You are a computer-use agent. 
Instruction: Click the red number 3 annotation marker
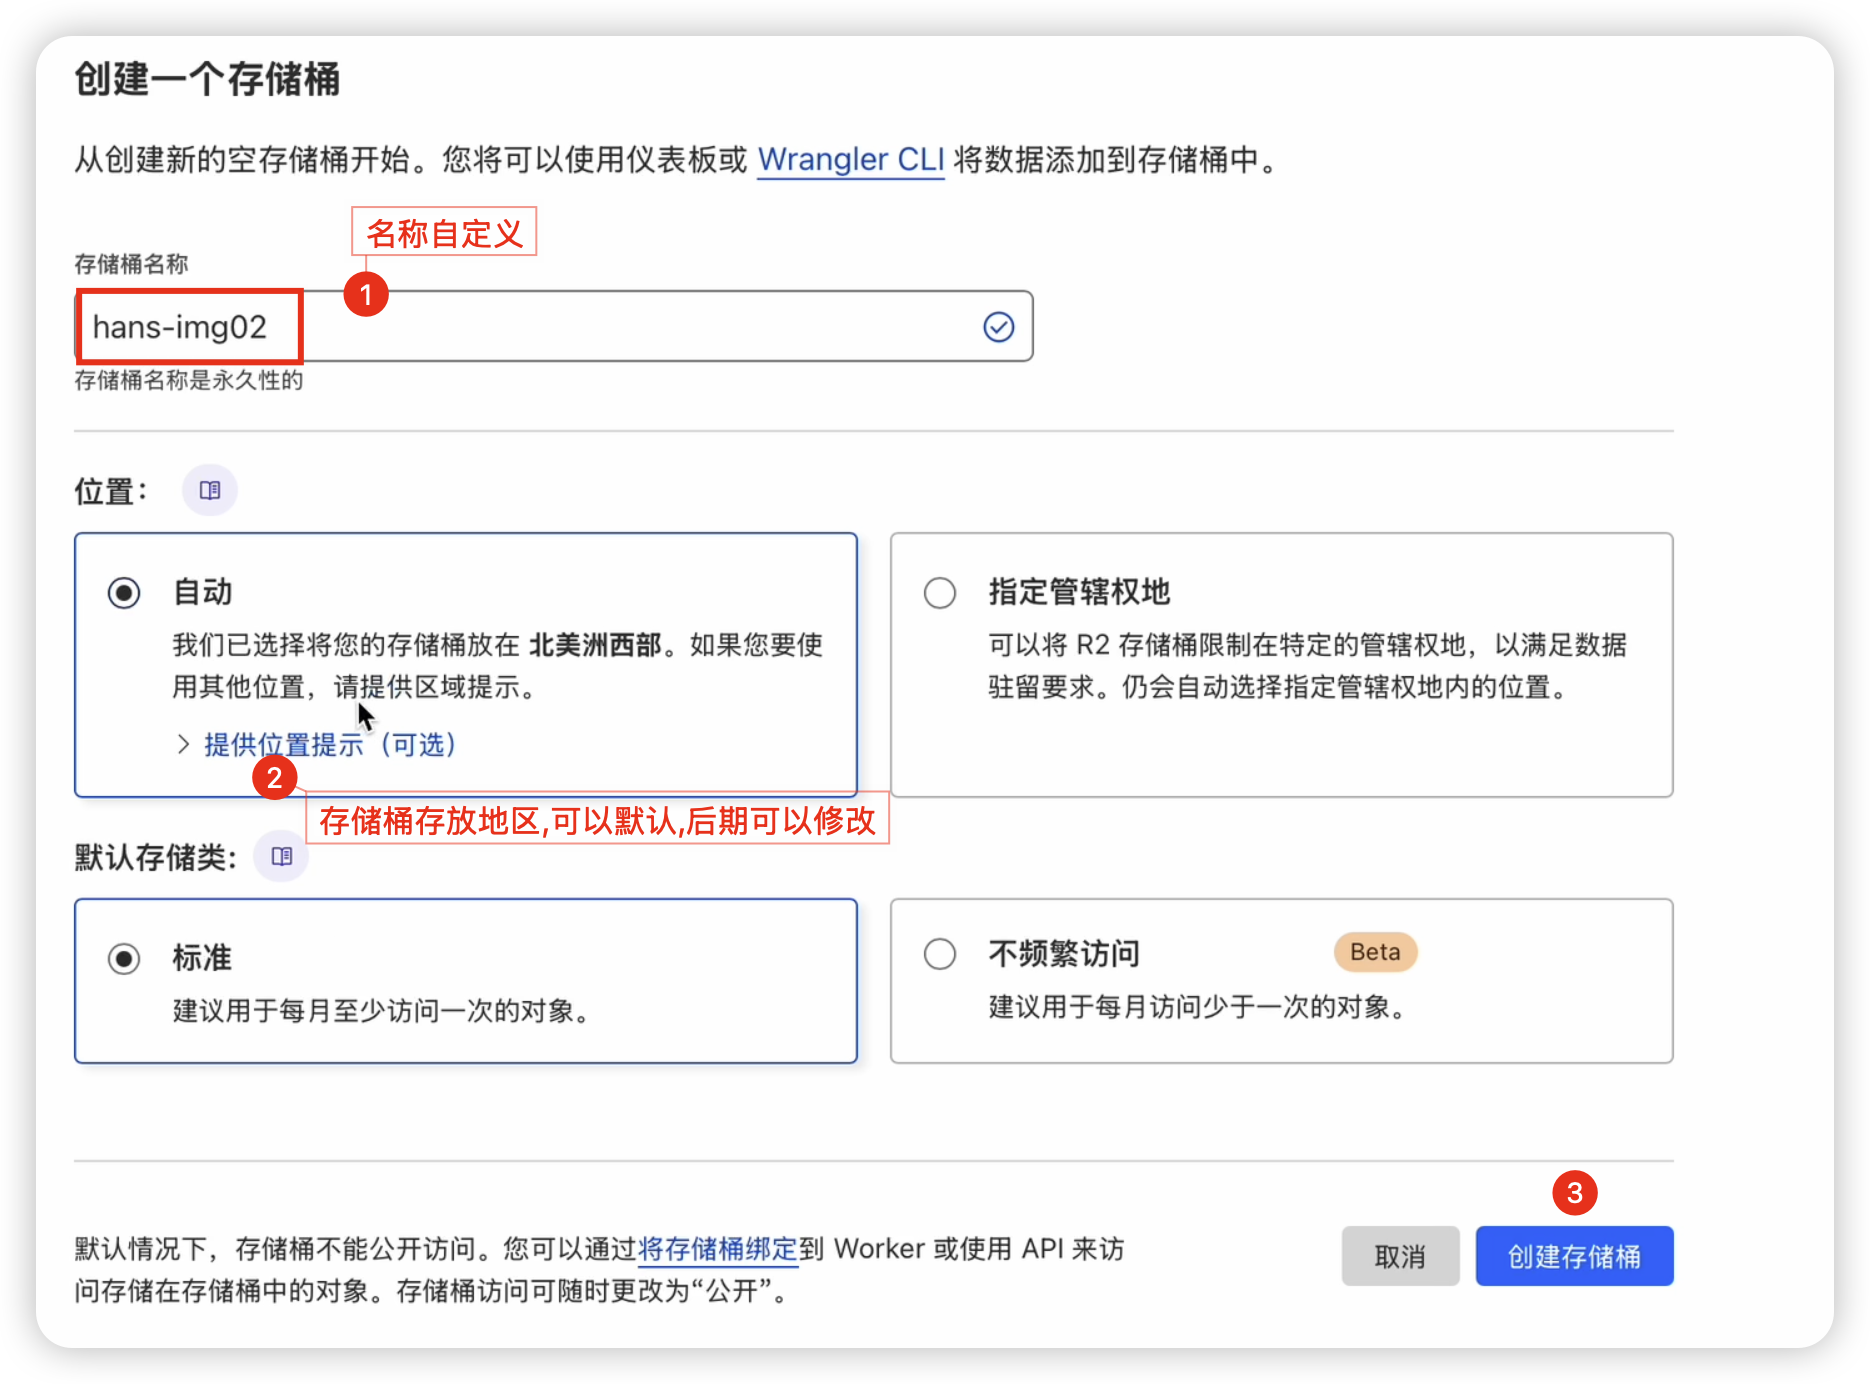click(x=1574, y=1192)
